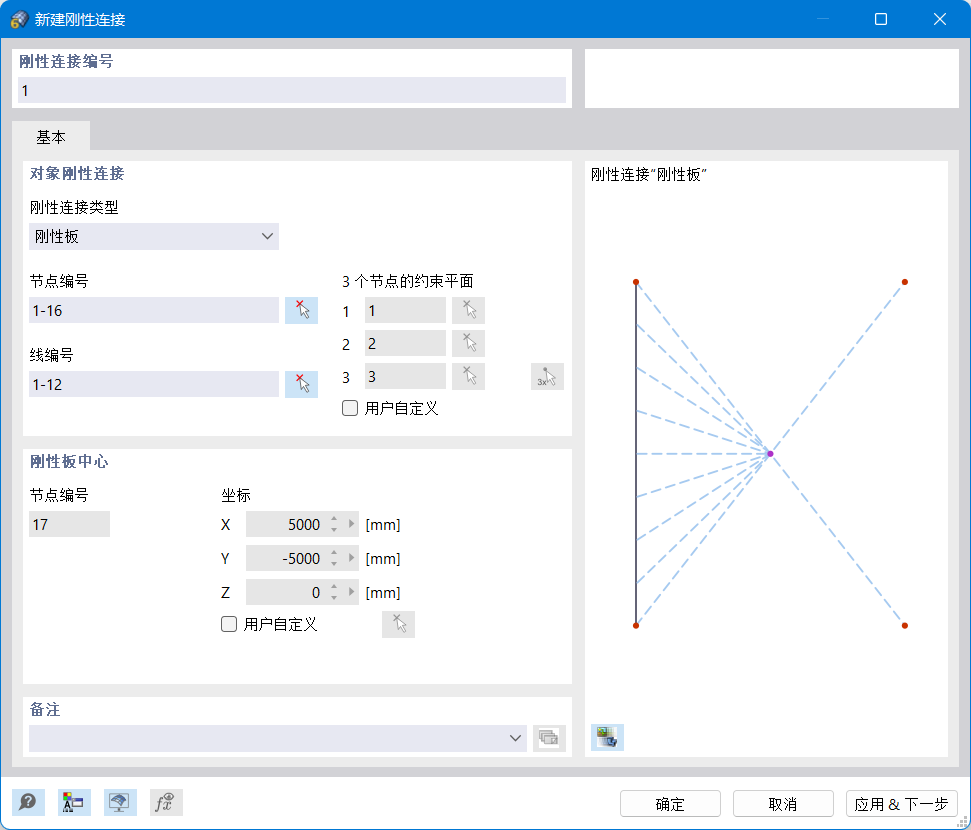Click constraint plane node 3 field
Image resolution: width=971 pixels, height=830 pixels.
405,376
